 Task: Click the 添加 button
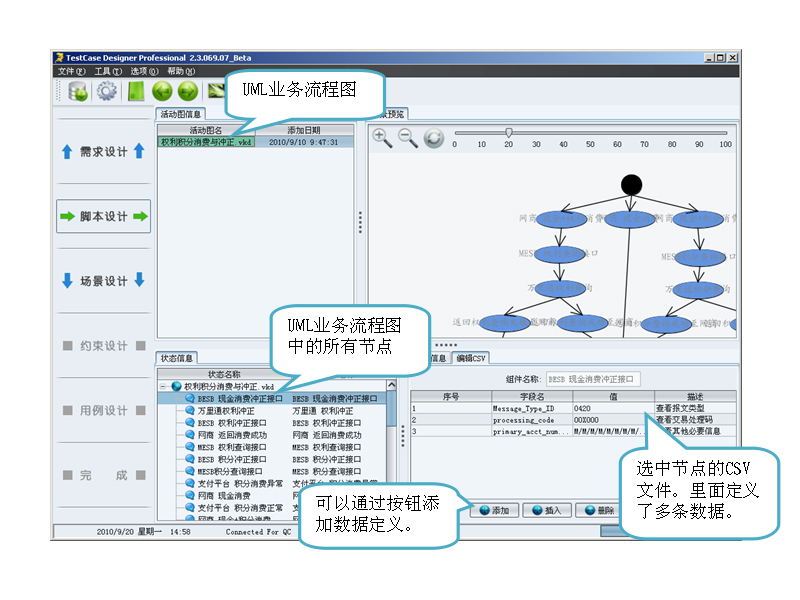coord(493,510)
